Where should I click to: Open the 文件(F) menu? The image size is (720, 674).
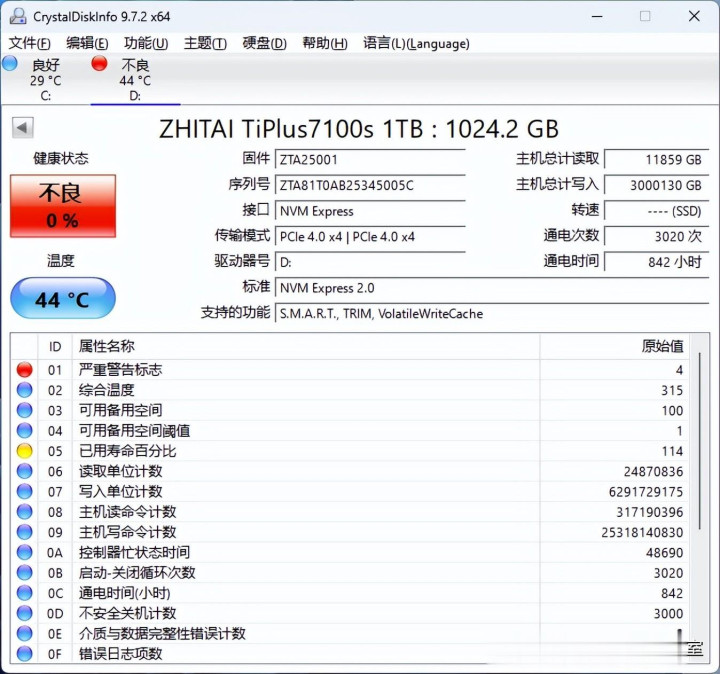(x=30, y=43)
